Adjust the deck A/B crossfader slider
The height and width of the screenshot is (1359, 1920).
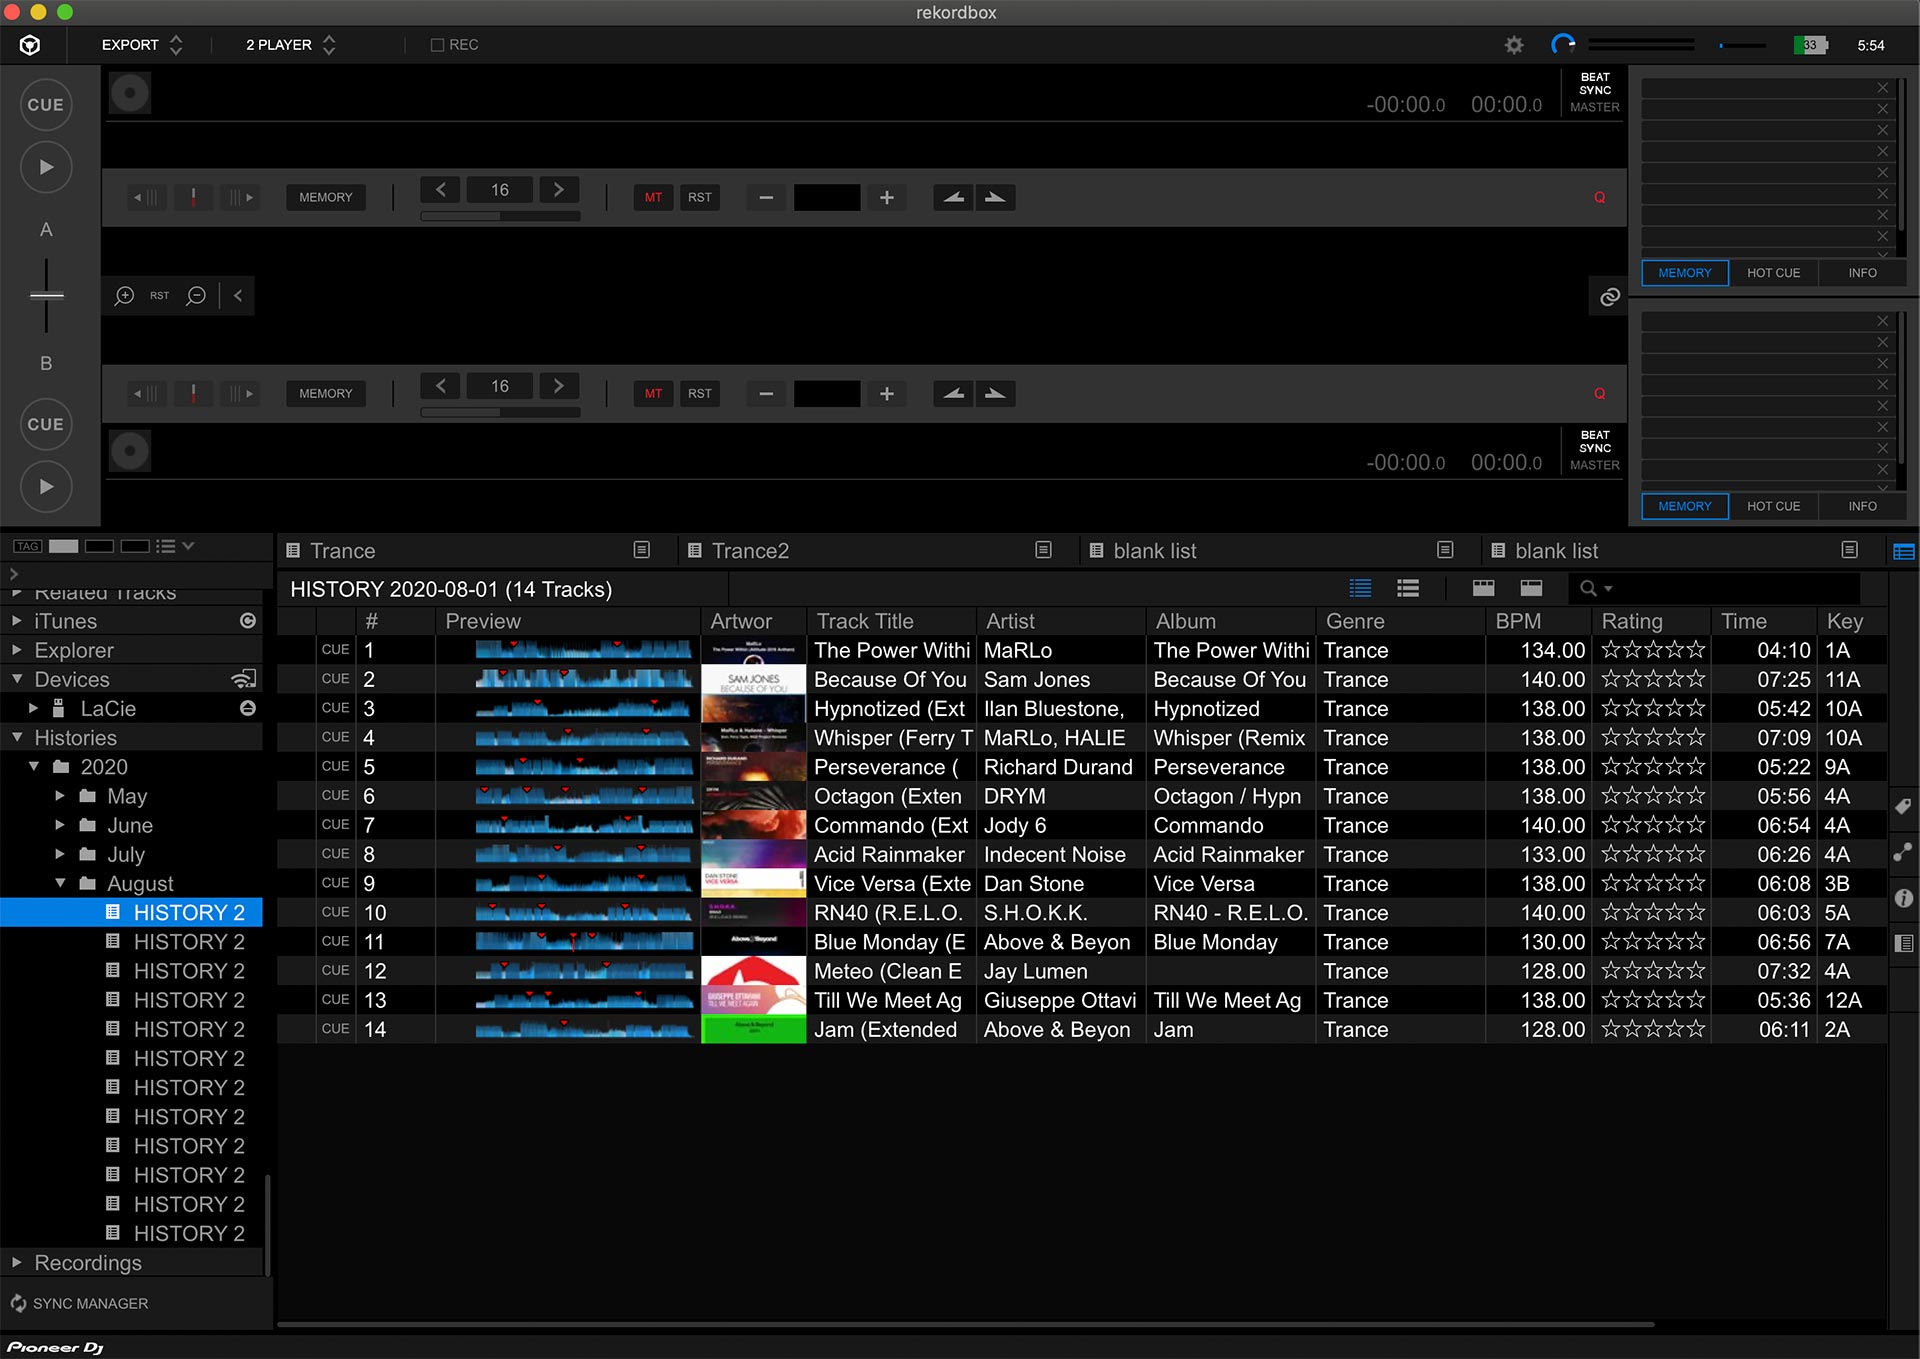46,296
